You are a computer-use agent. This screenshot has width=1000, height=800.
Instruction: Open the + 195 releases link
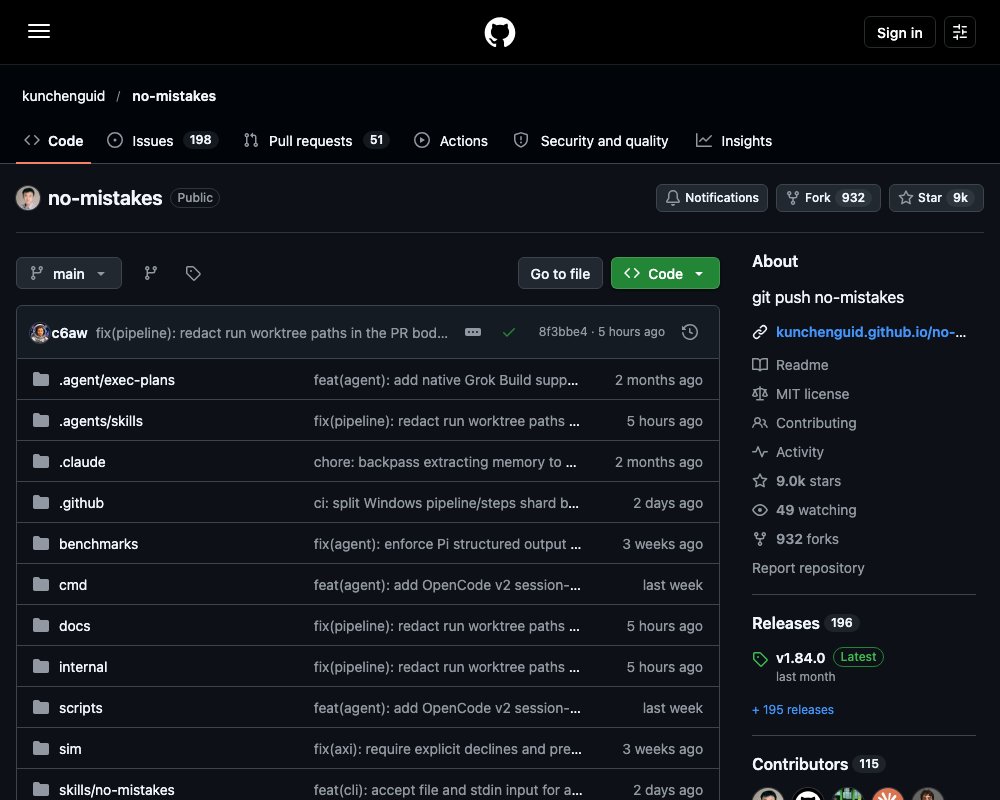click(793, 709)
